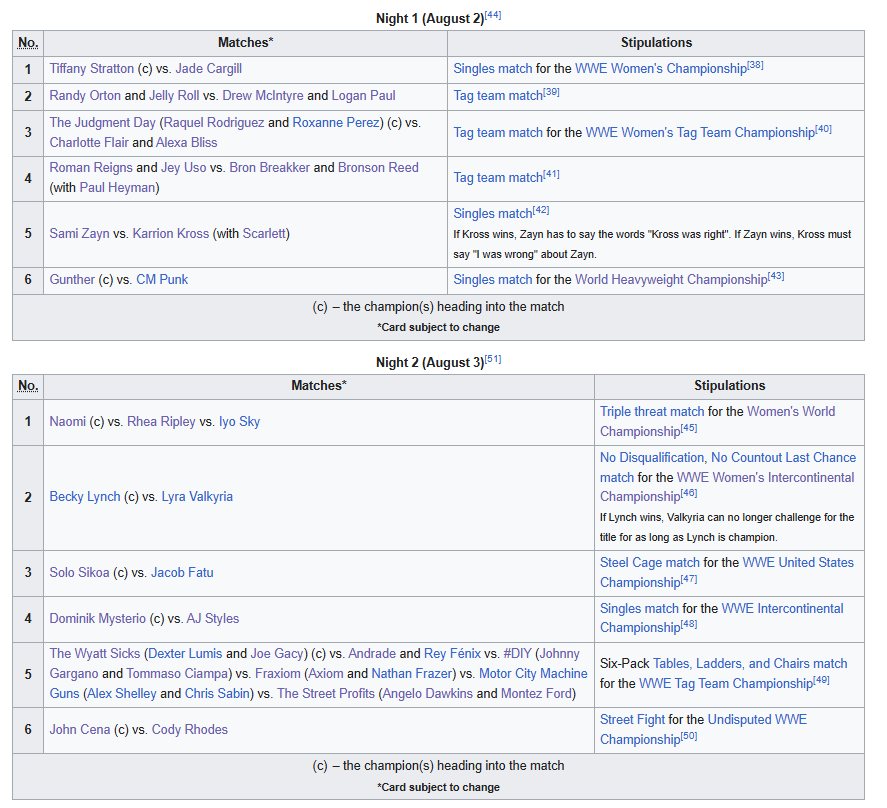This screenshot has width=887, height=808.
Task: Open the Cody Rhodes link
Action: [190, 730]
